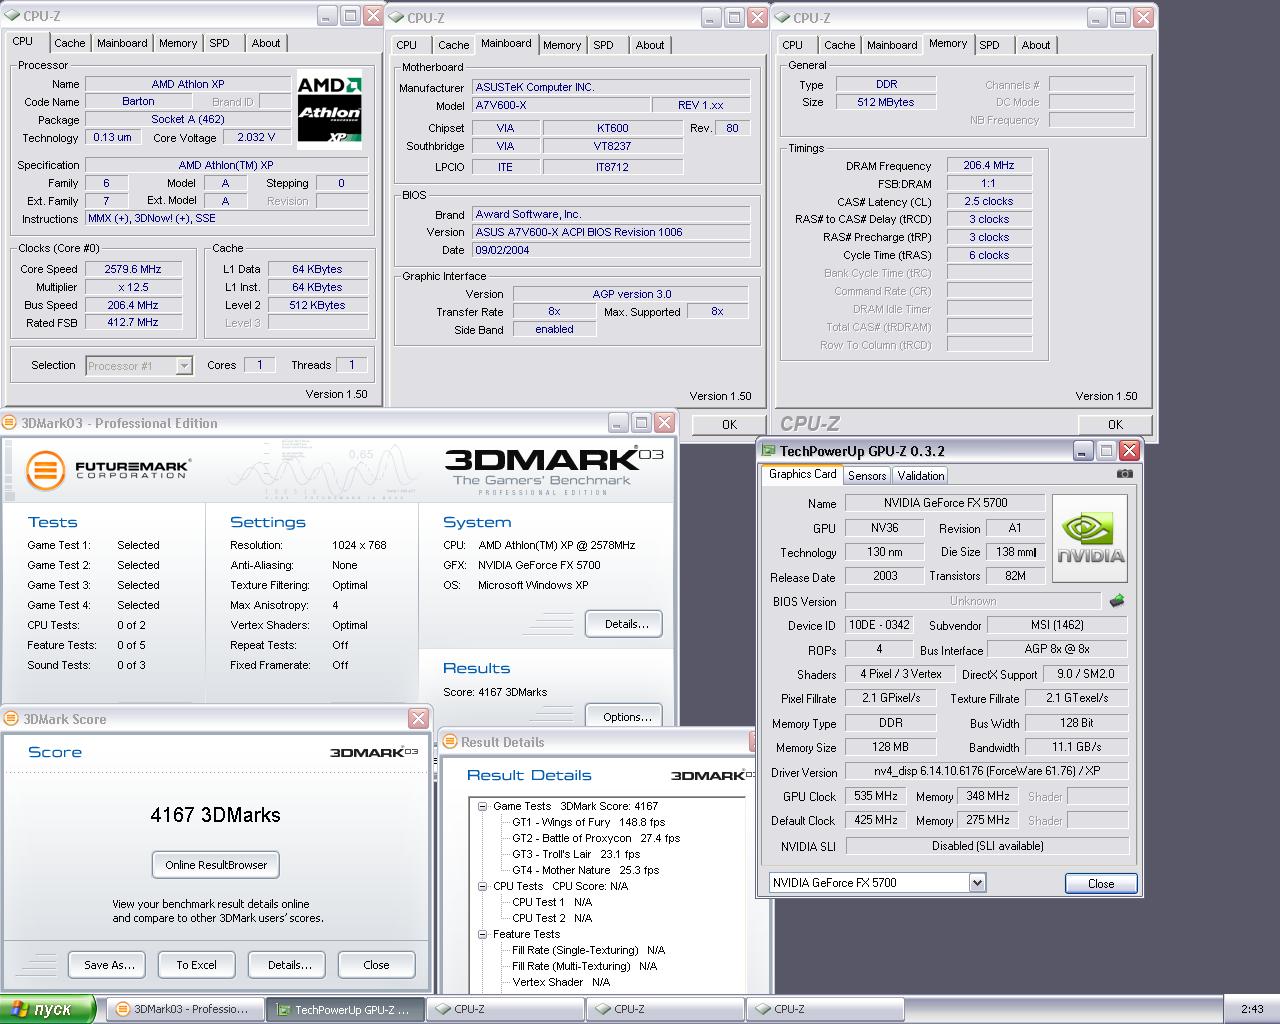Click the BIOS Date 09/02/2004 field

[611, 250]
